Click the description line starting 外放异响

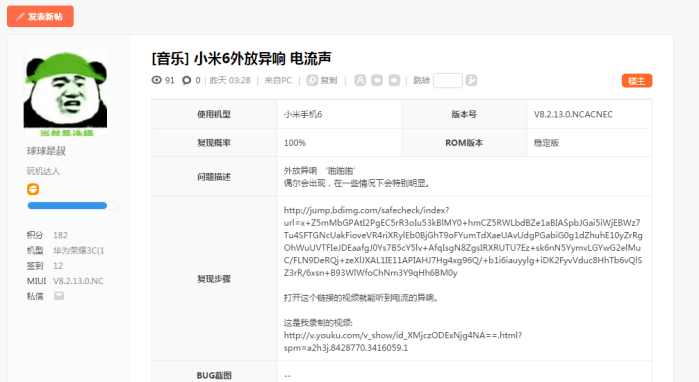(x=319, y=171)
